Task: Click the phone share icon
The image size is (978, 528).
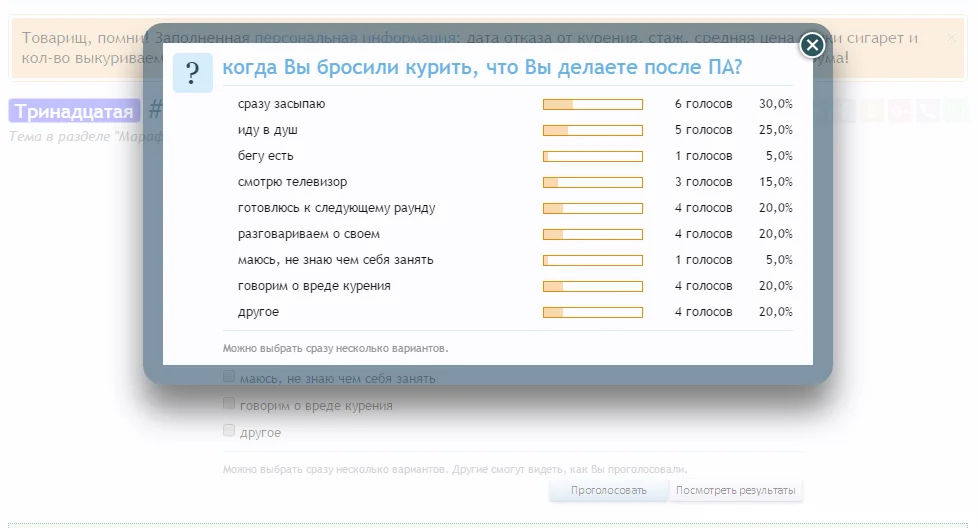Action: coord(929,111)
